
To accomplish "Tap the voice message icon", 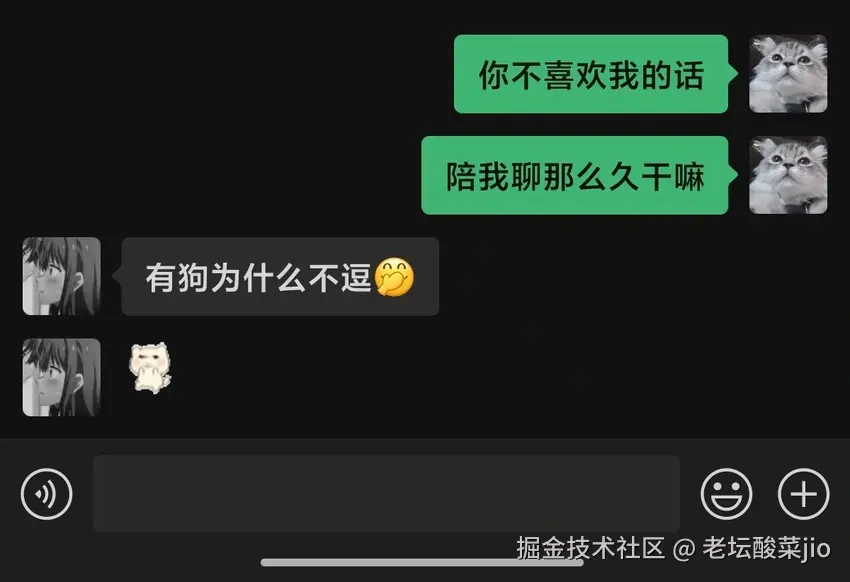I will click(47, 494).
